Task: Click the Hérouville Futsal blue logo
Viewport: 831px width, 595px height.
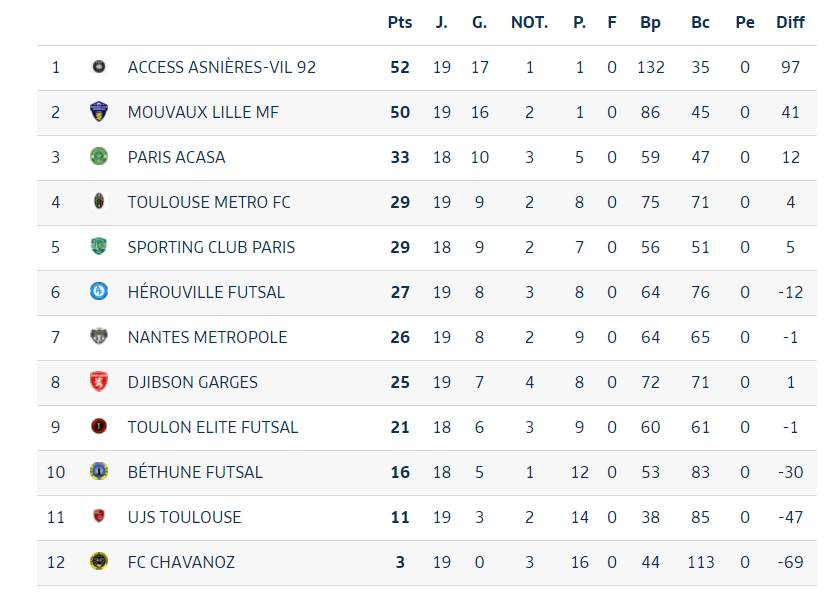Action: point(99,291)
